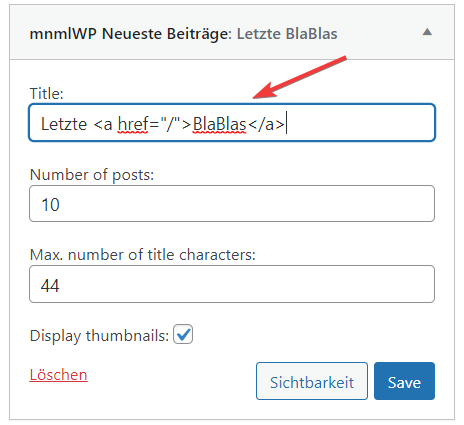Image resolution: width=464 pixels, height=425 pixels.
Task: Place cursor on closing </a> tag text
Action: click(x=266, y=124)
